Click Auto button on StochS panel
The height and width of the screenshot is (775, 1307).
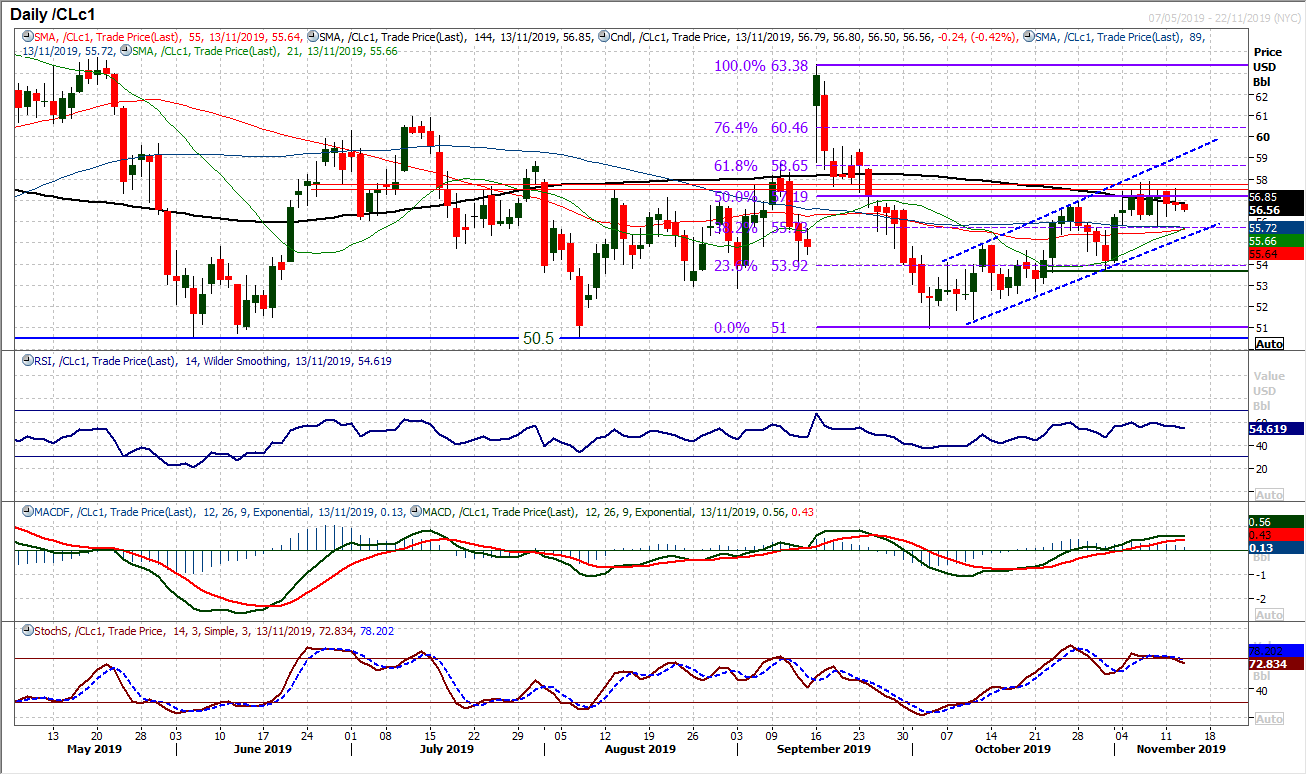(1269, 719)
